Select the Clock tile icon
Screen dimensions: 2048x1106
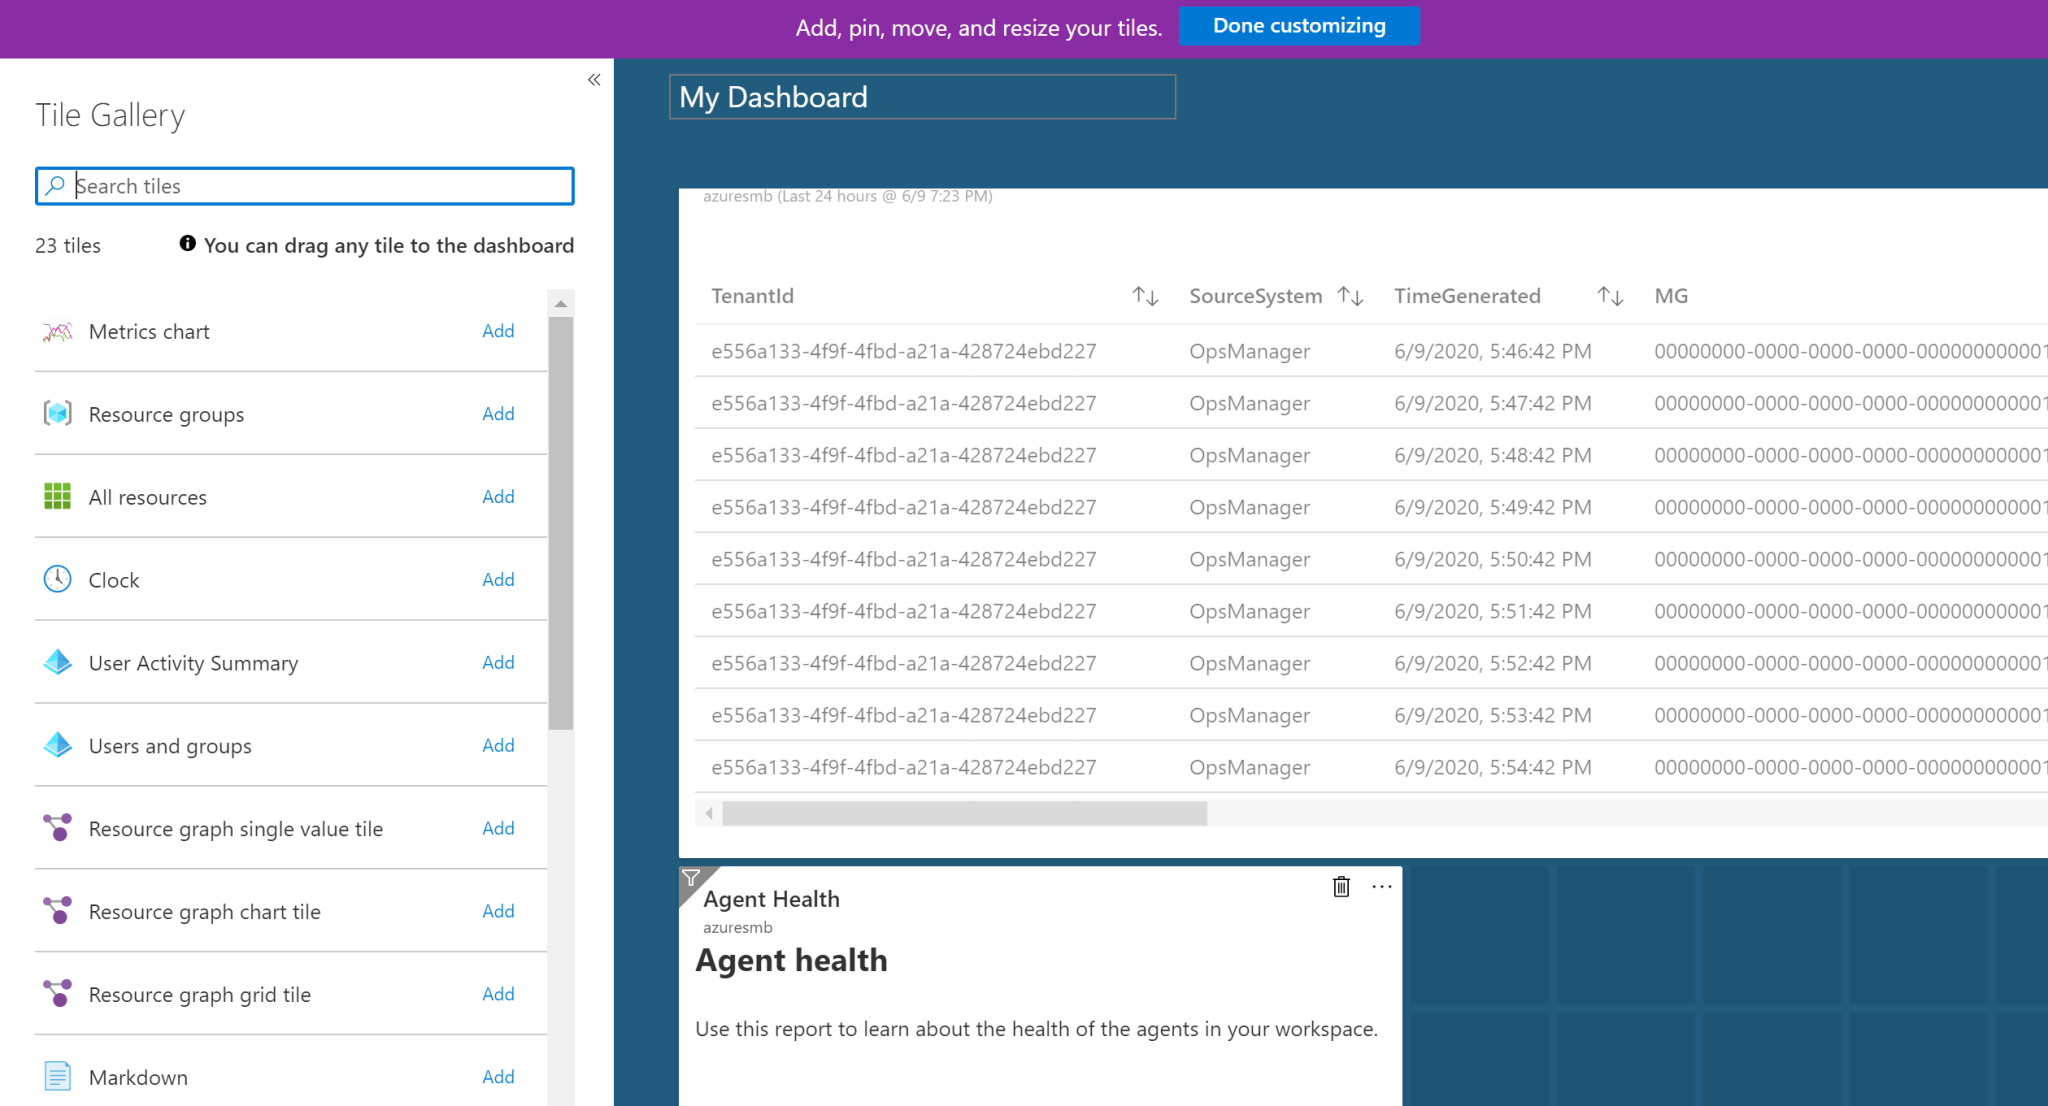(57, 579)
